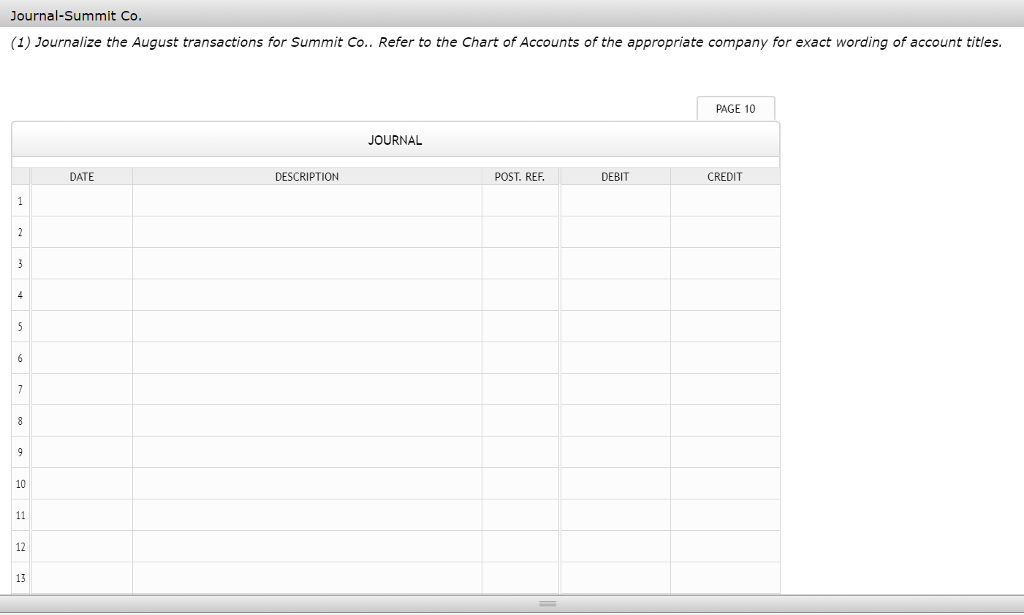1024x615 pixels.
Task: Click the Description cell in row 10
Action: coord(307,484)
